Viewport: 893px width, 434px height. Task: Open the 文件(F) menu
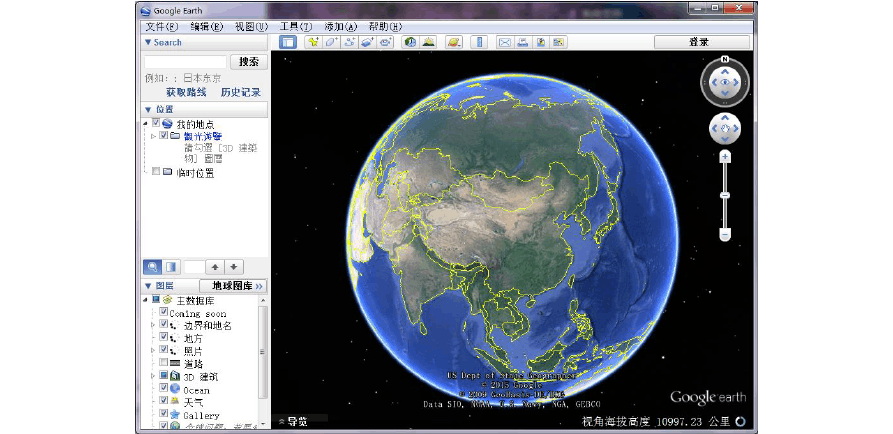point(162,27)
